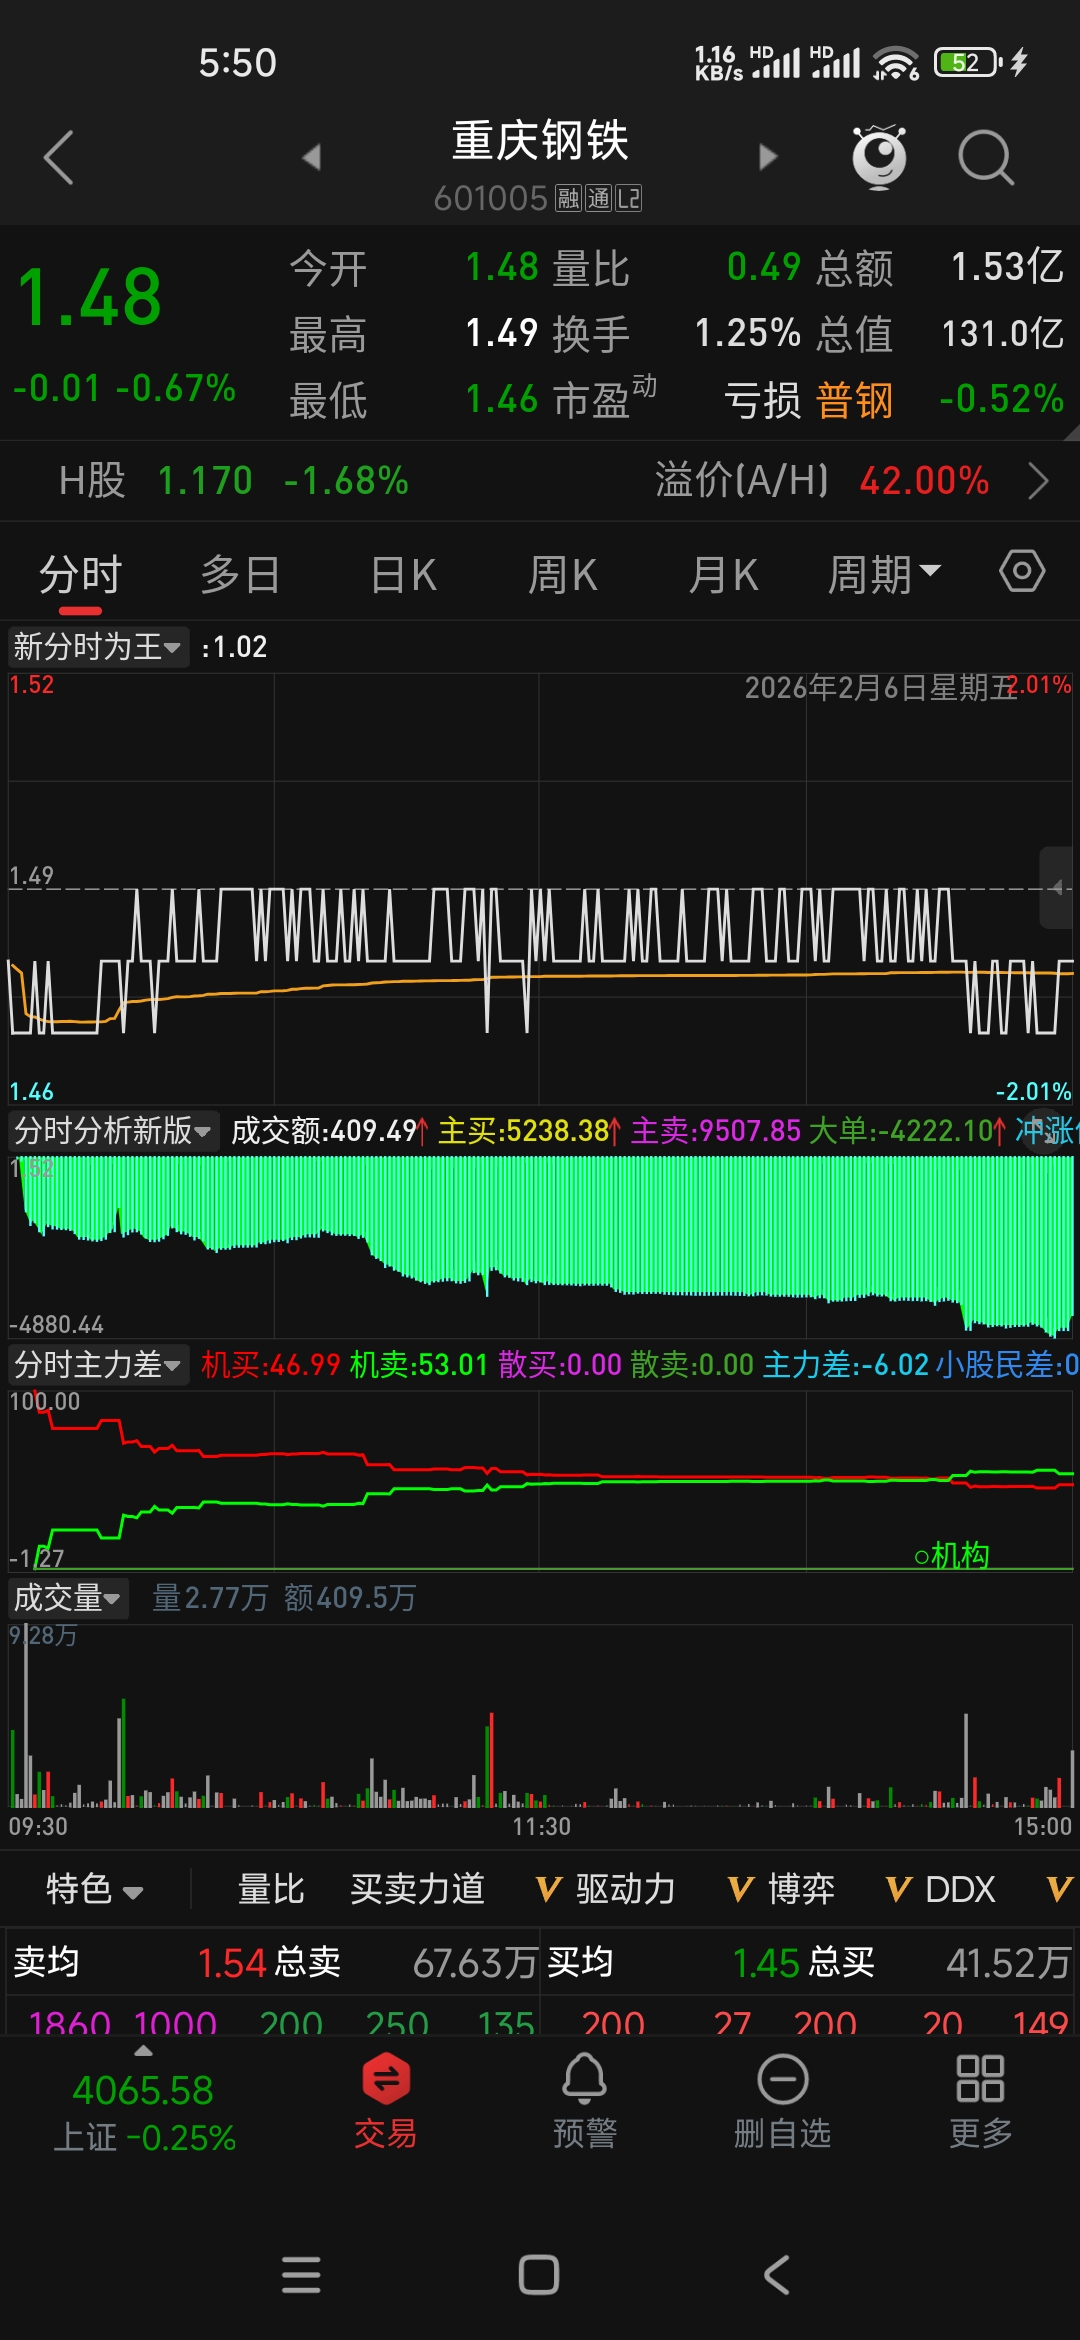Open chart settings hexagon icon

click(1022, 572)
